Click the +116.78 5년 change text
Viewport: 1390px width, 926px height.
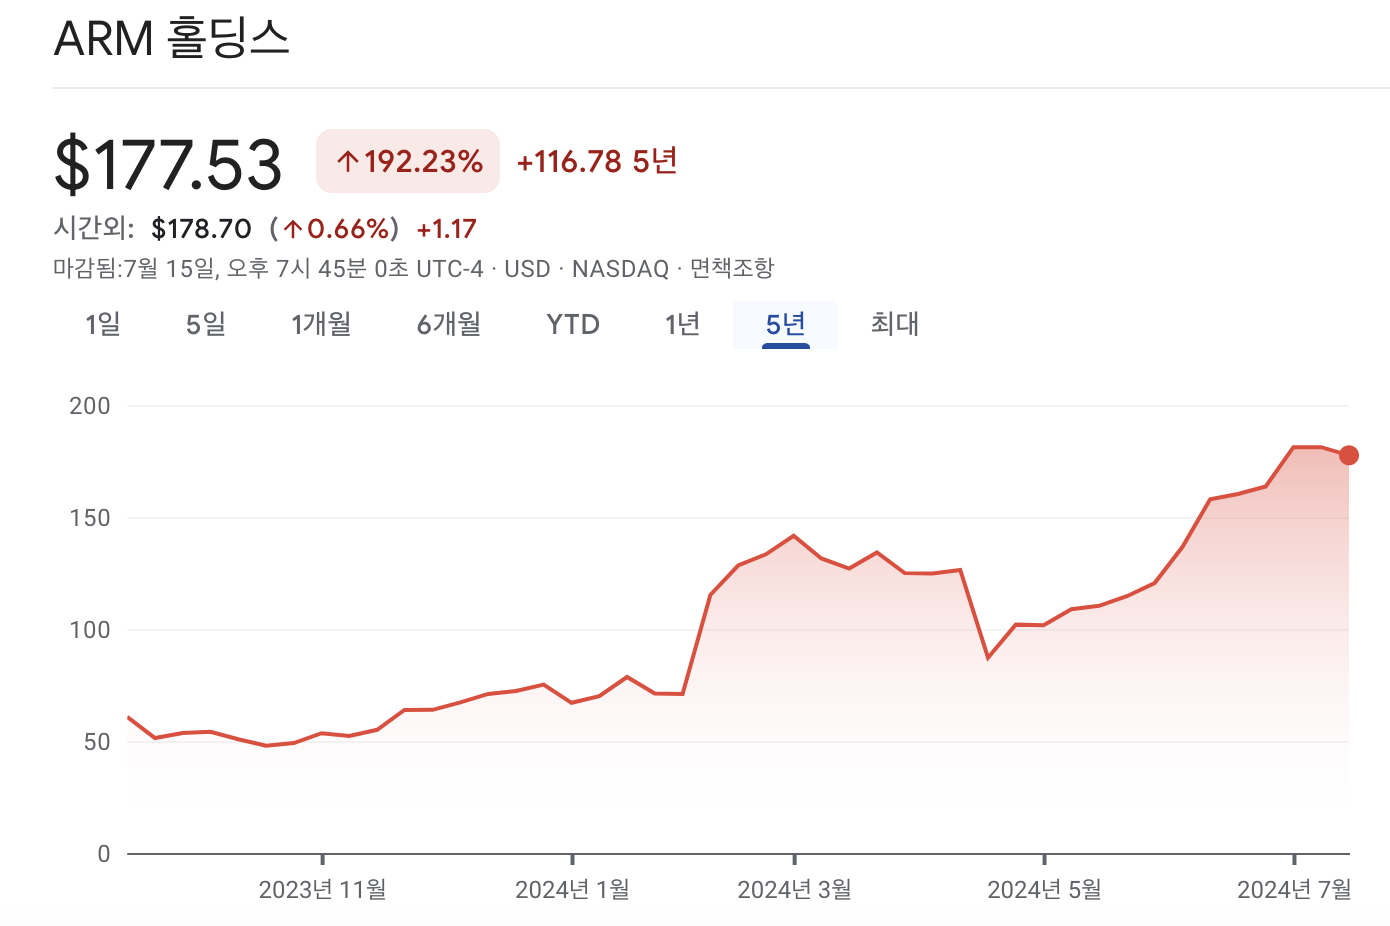596,160
